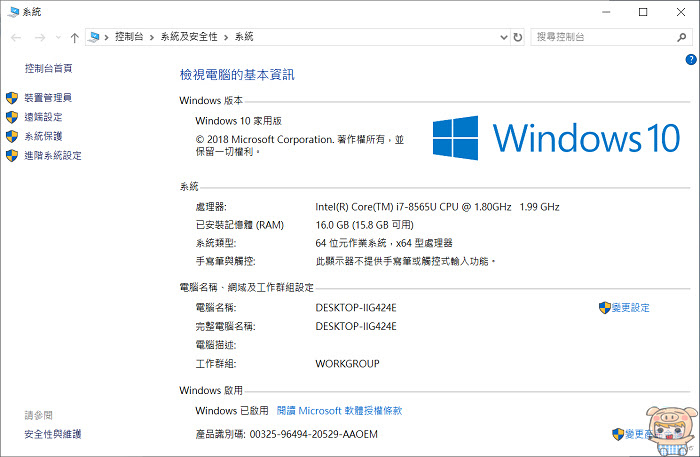Viewport: 700px width, 457px height.
Task: Click the 16.0 GB (15.8 GB 可用) value
Action: coord(364,225)
